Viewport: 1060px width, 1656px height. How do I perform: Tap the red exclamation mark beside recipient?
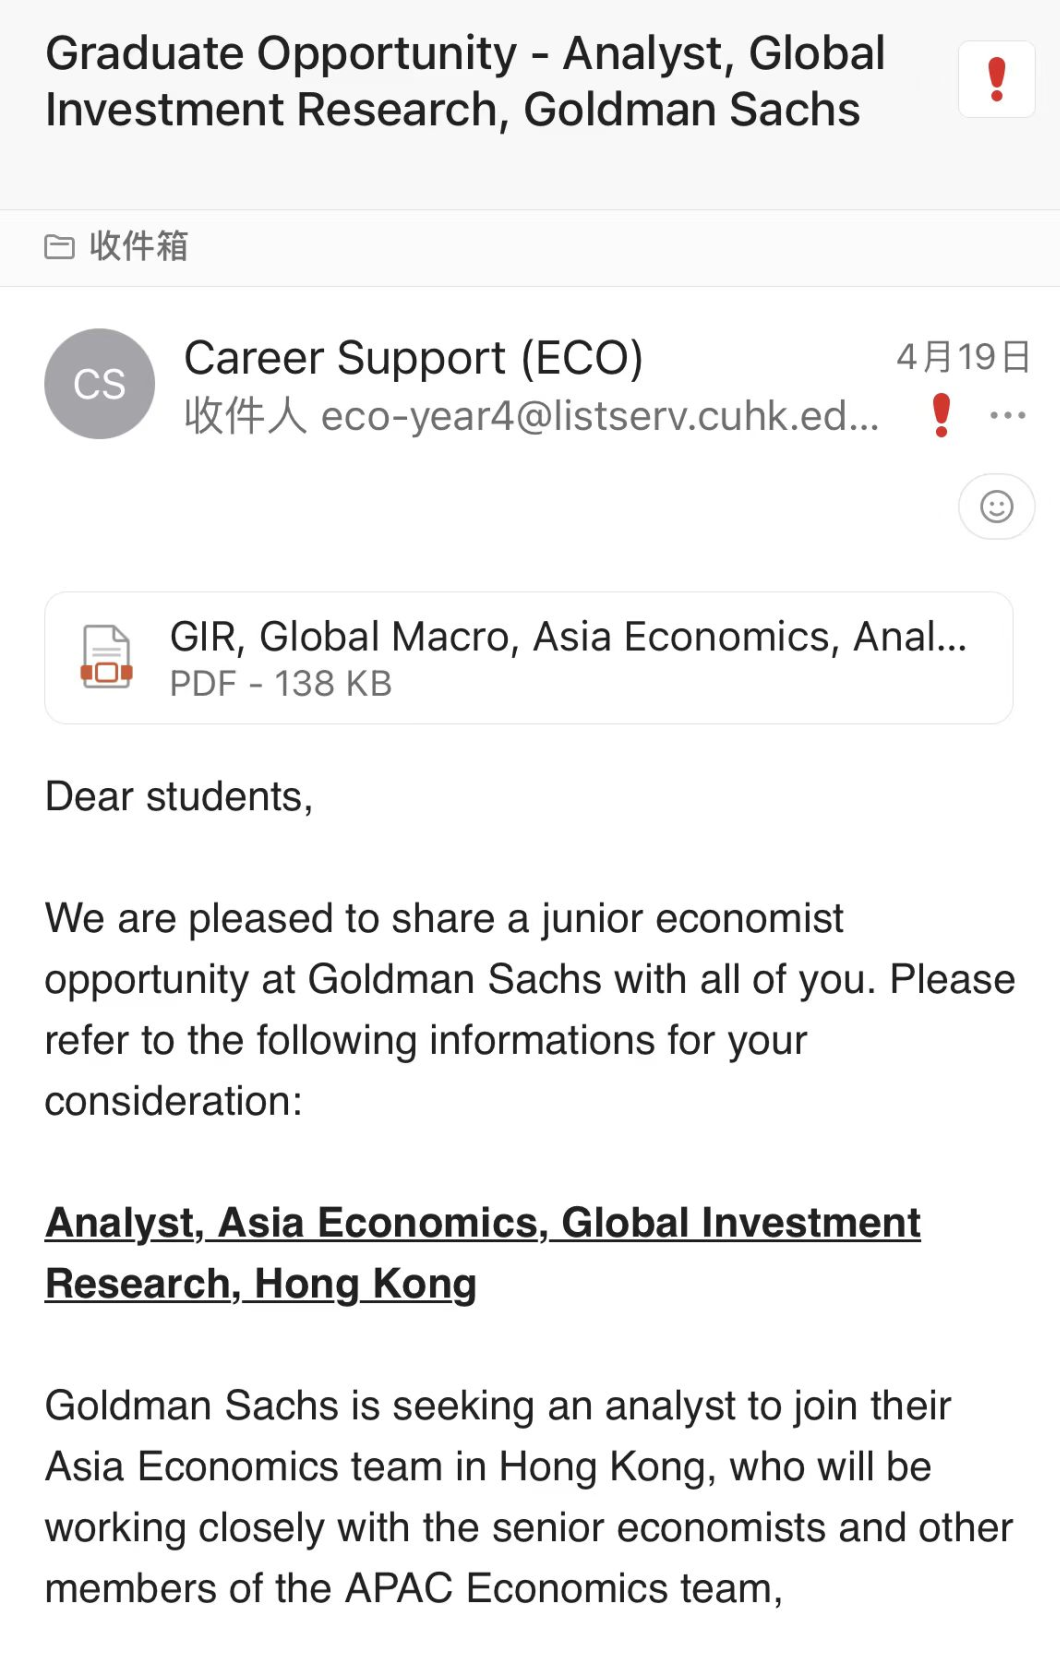(x=941, y=415)
